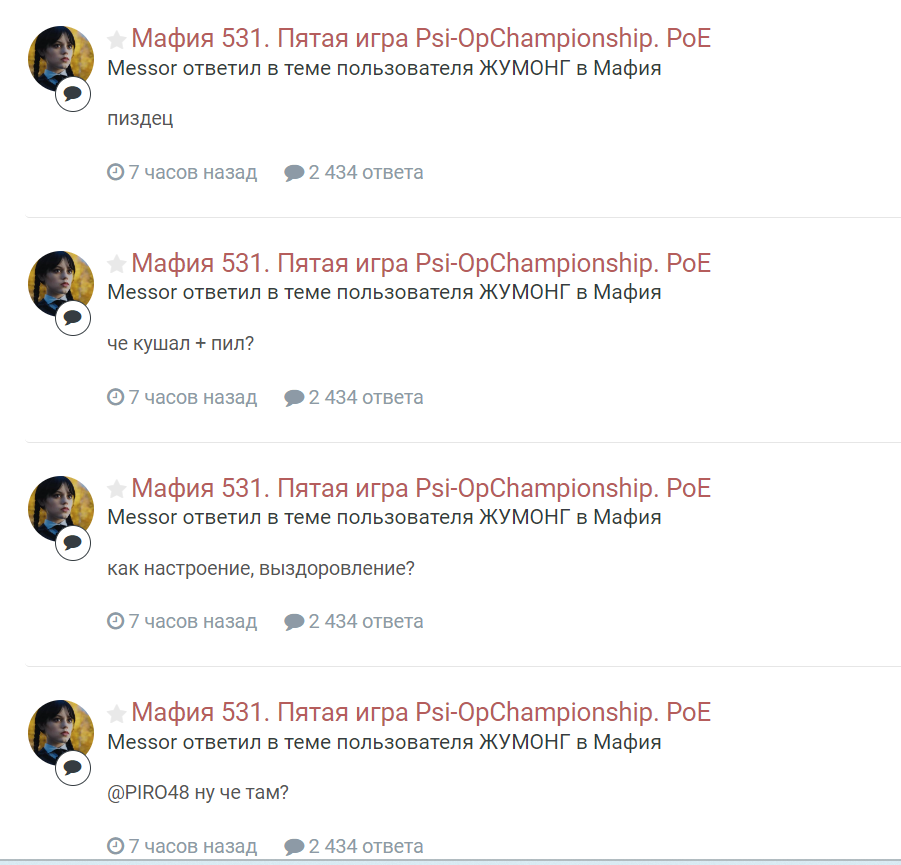The image size is (901, 865).
Task: Open Messor's avatar in the first post
Action: 61,59
